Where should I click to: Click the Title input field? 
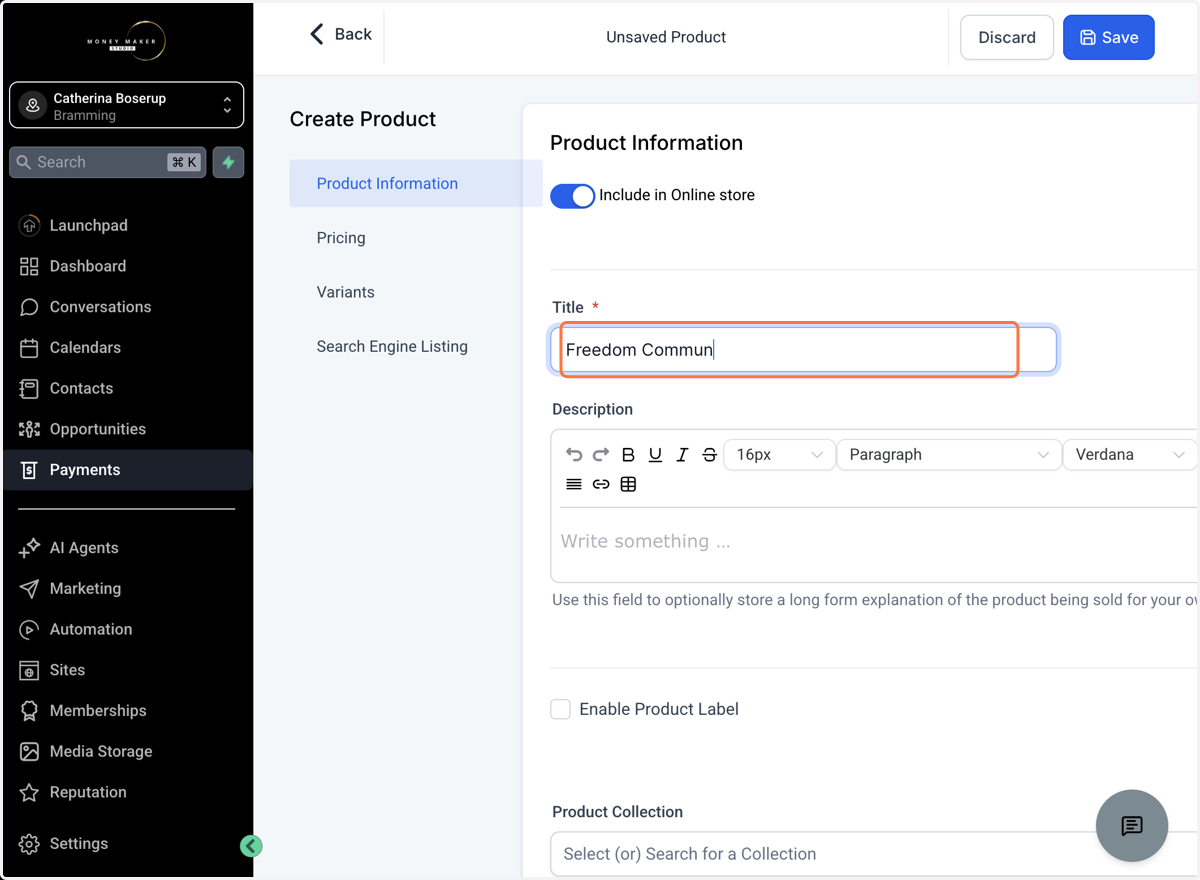(x=803, y=350)
